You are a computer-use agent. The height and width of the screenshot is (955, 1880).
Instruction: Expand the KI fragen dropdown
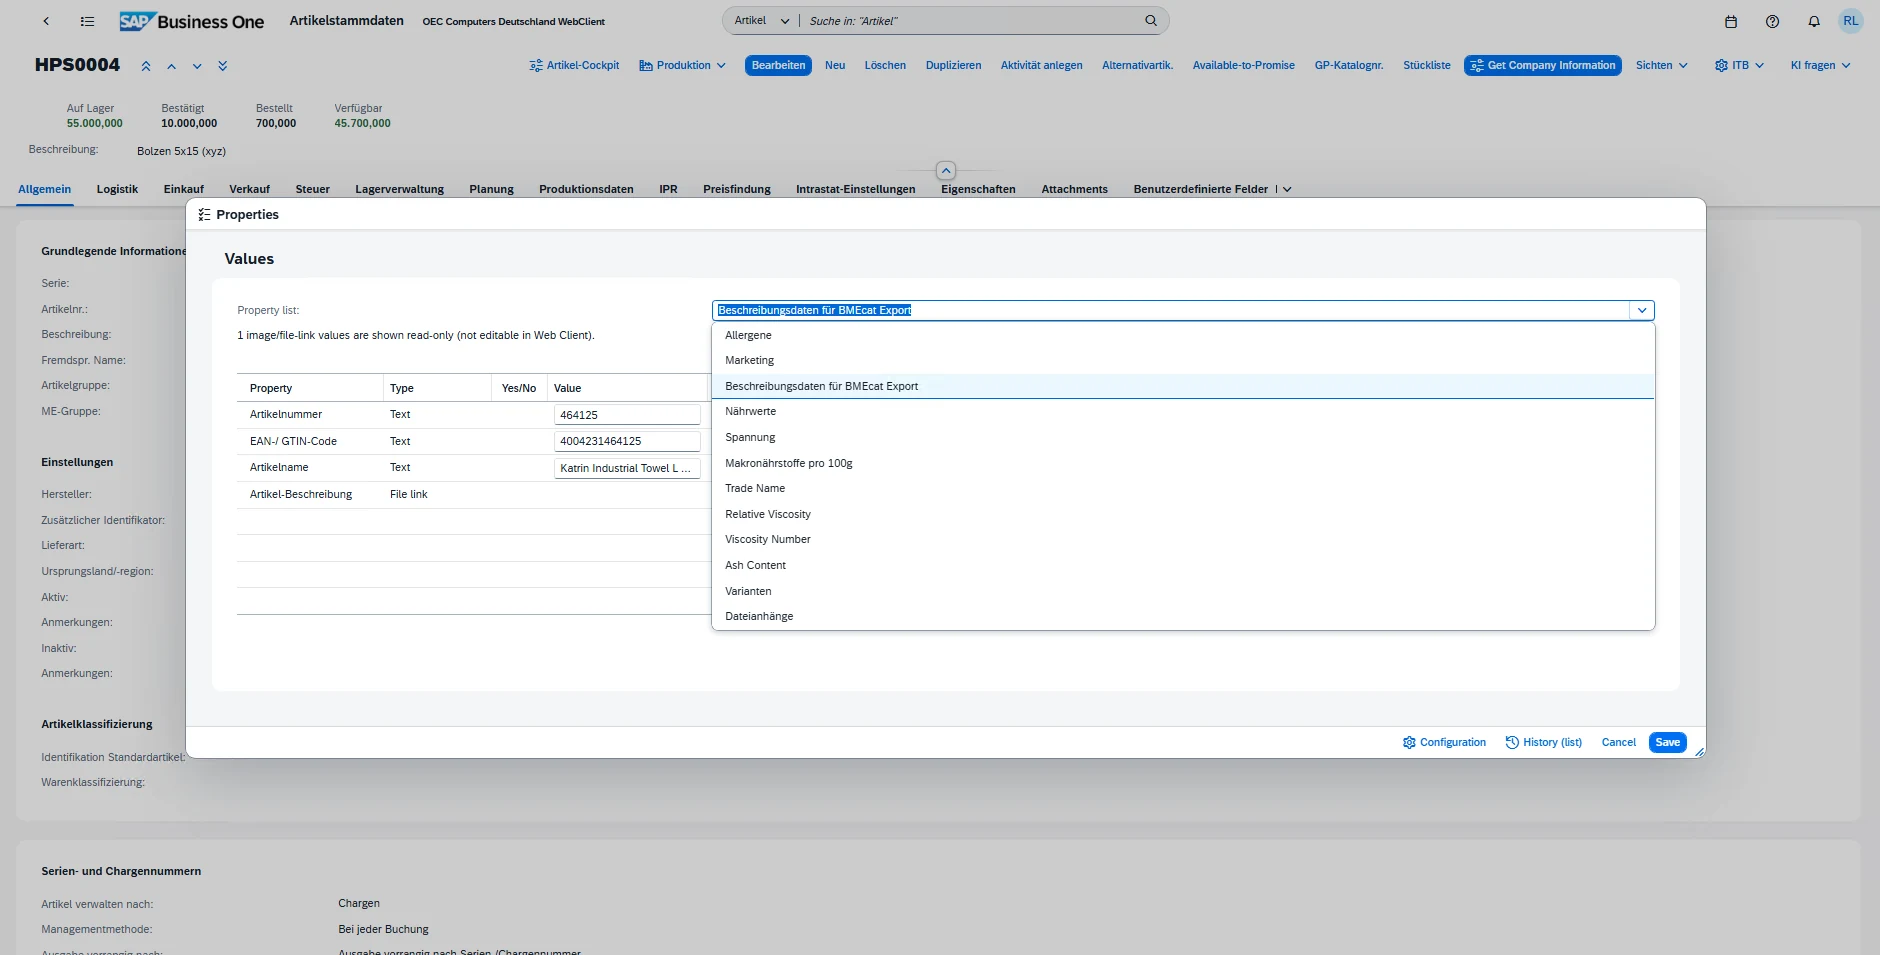click(1820, 65)
